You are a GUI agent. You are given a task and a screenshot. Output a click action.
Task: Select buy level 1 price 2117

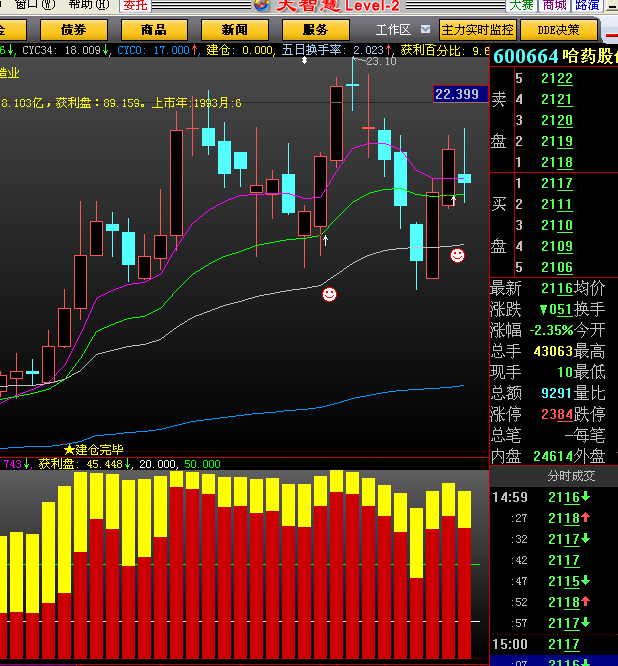pyautogui.click(x=557, y=183)
